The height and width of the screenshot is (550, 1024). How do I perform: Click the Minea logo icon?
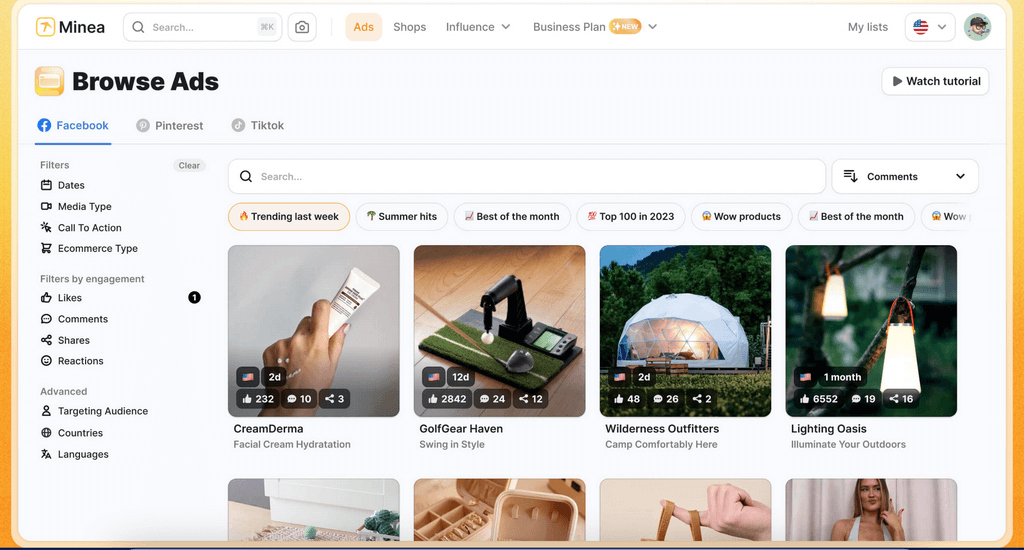point(45,27)
